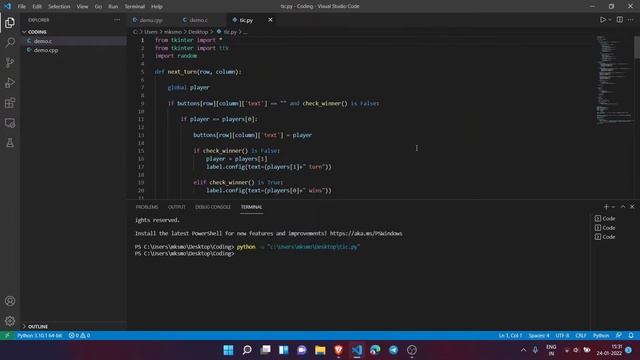Switch to the PROBLEMS panel tab
Screen dimensions: 640x360
coord(147,207)
